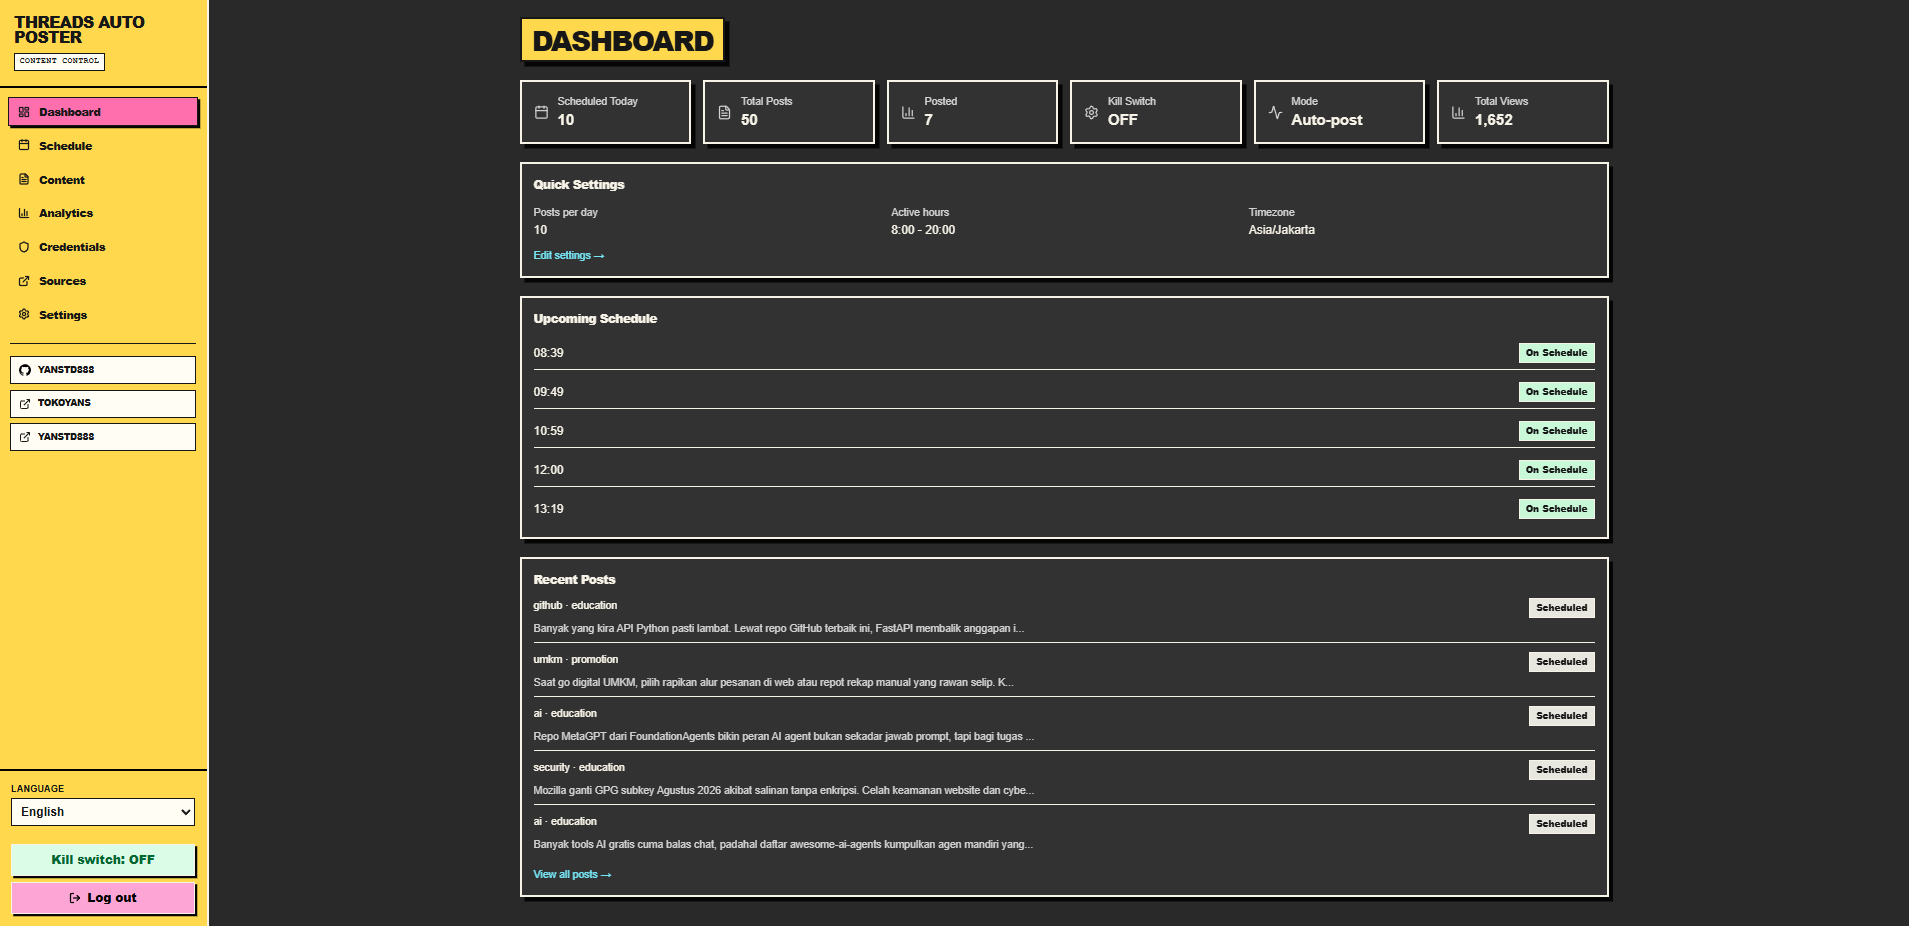Screen dimensions: 1909x926
Task: Open Sources from the sidebar
Action: [103, 281]
